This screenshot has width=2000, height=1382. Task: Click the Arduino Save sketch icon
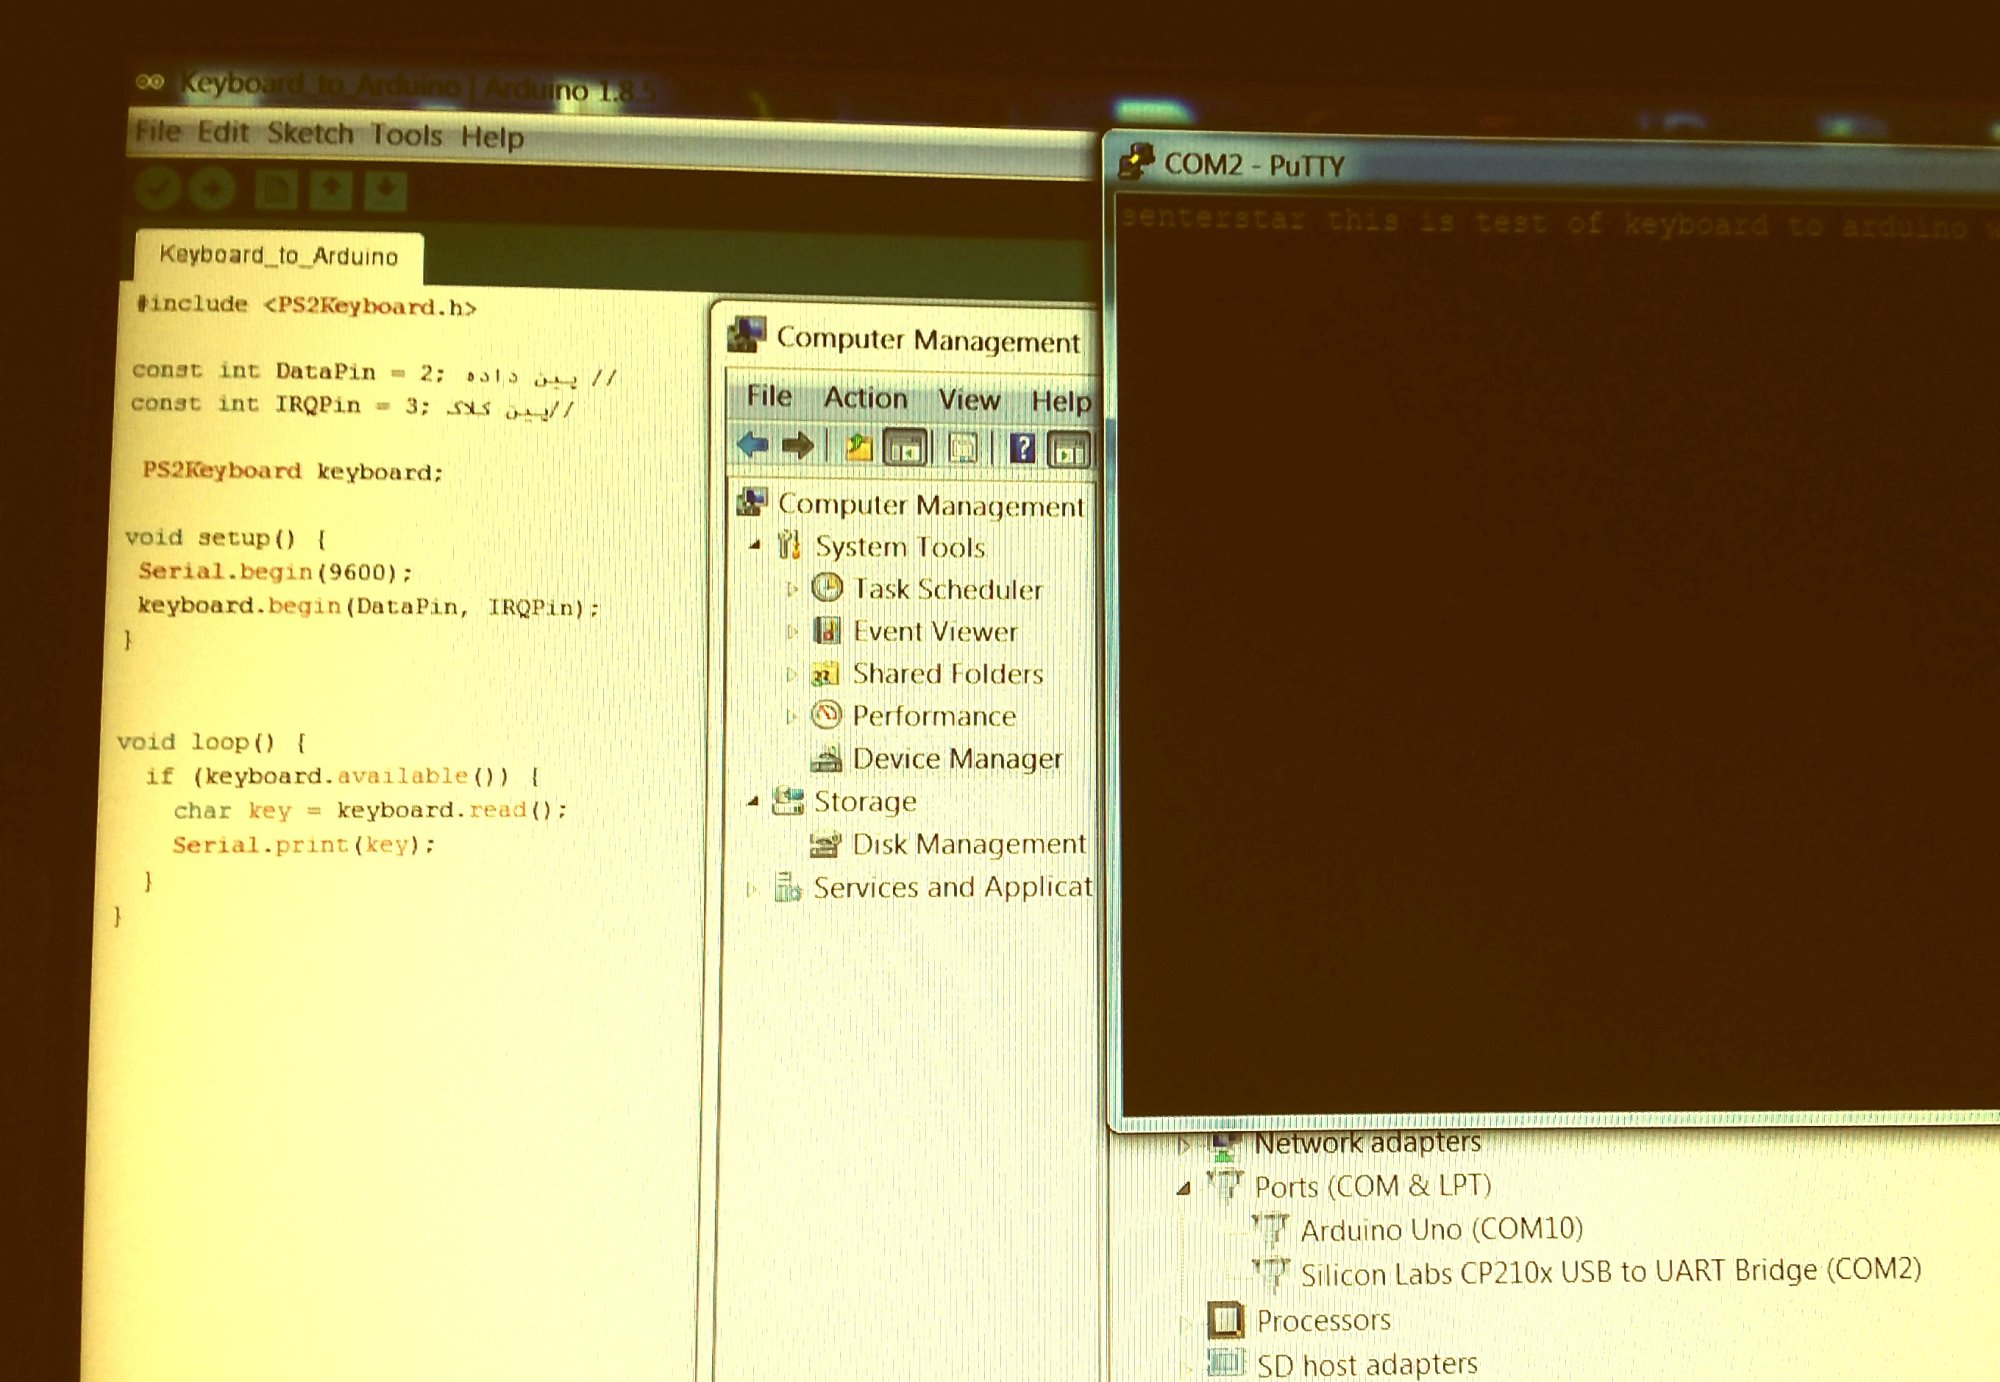pyautogui.click(x=385, y=190)
